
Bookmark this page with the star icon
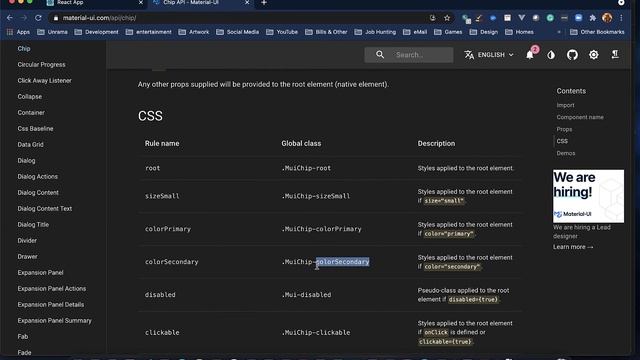(x=447, y=18)
